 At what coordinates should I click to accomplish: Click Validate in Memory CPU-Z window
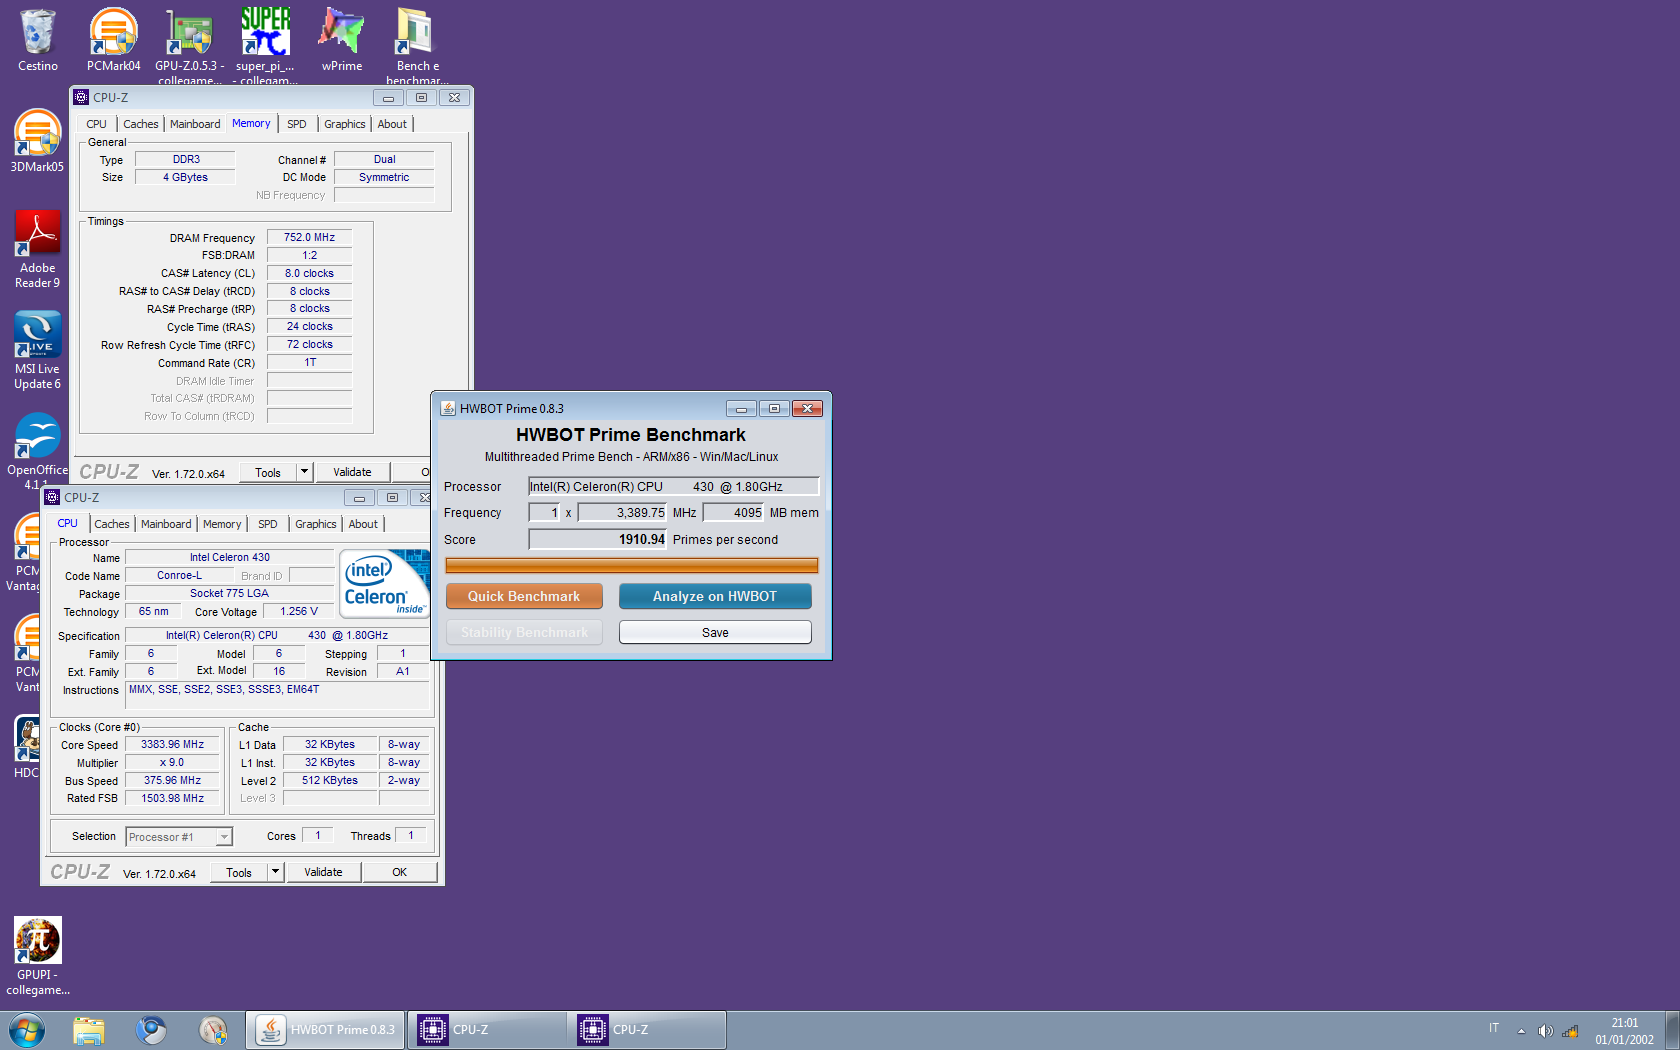[x=352, y=472]
